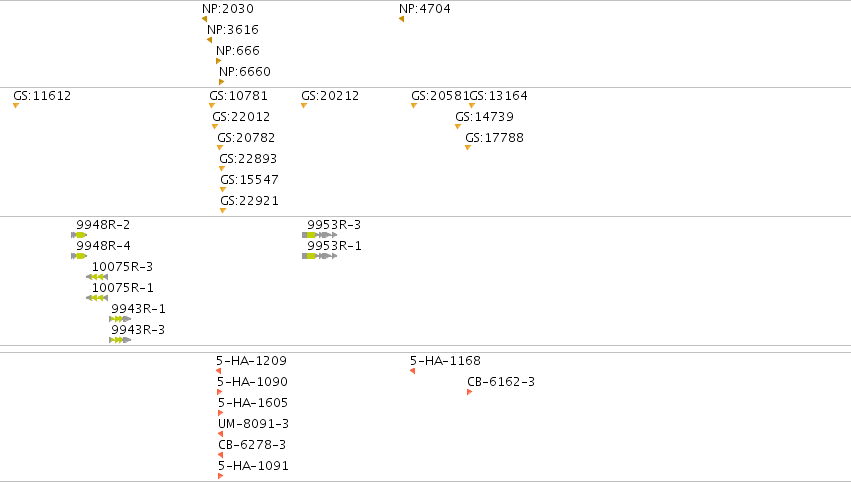This screenshot has height=482, width=851.
Task: Open the NP:4704 label
Action: (425, 9)
